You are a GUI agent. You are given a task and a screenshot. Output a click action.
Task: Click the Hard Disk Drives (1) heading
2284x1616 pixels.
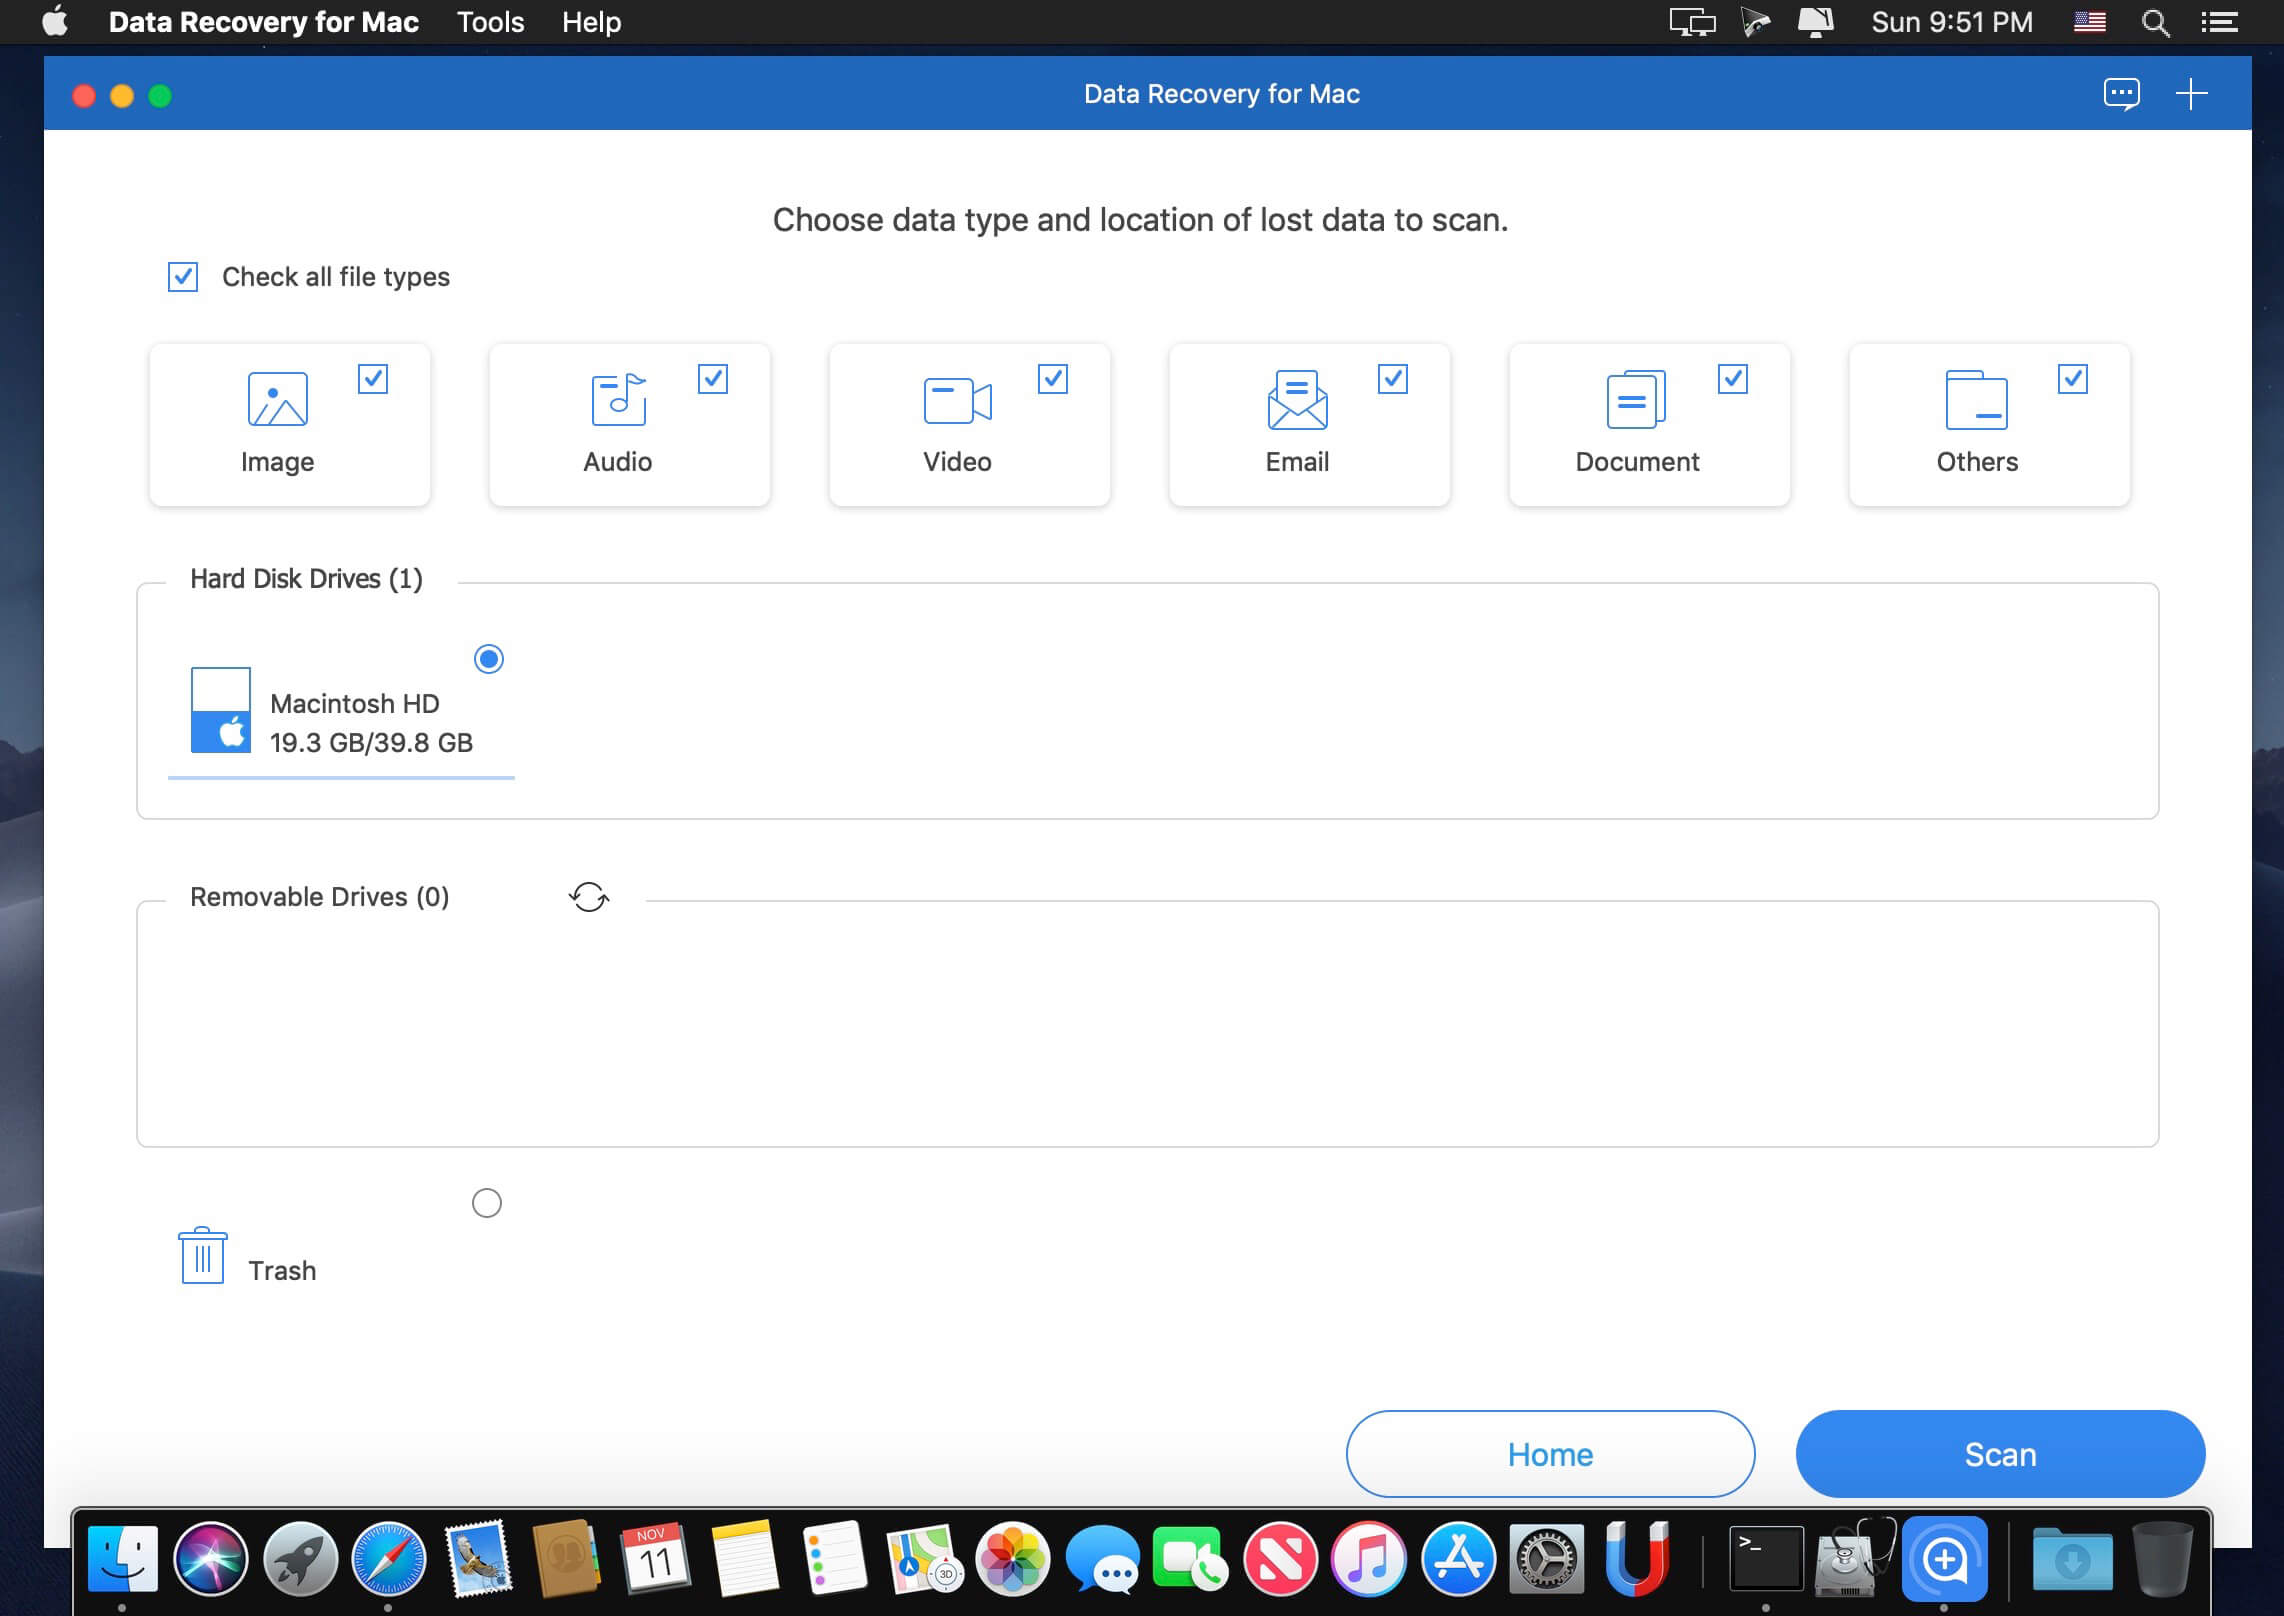pos(306,579)
